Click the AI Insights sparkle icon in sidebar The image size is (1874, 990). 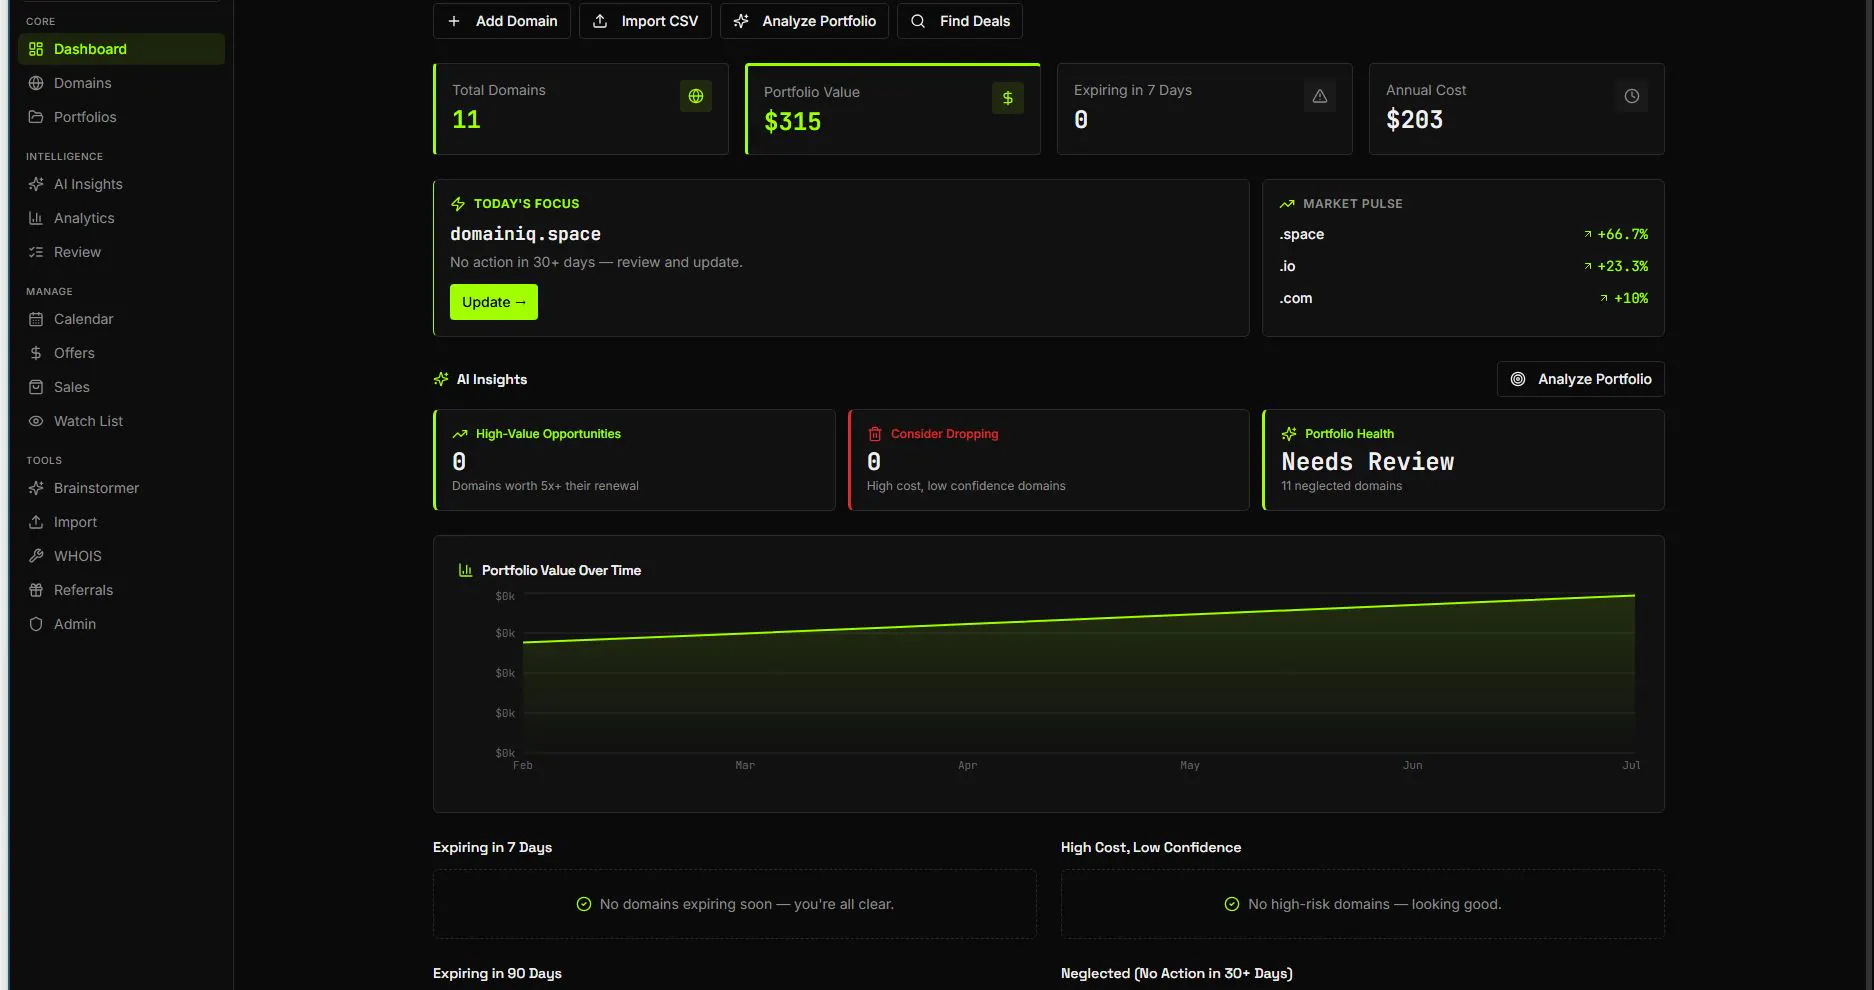click(36, 184)
